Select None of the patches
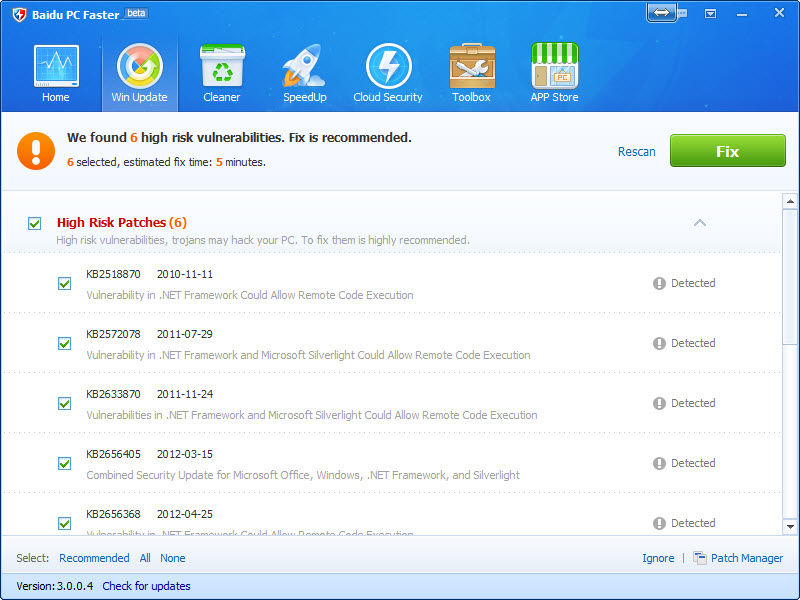 172,558
